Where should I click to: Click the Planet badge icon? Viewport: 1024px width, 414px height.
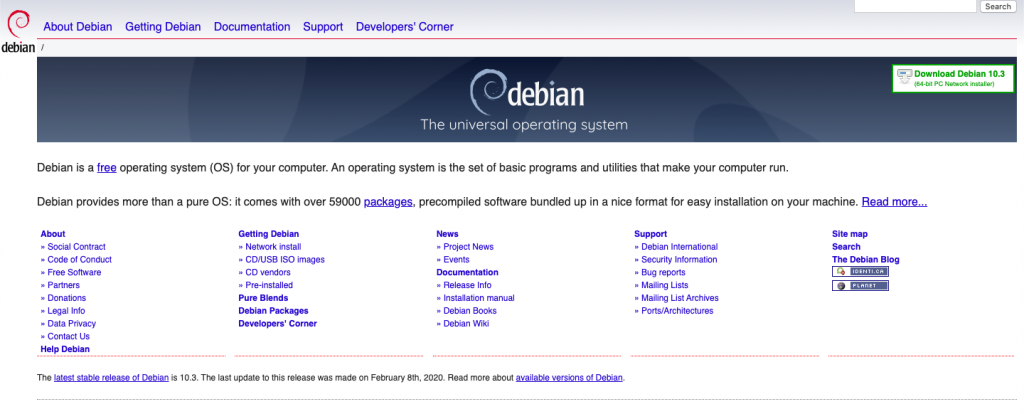860,285
